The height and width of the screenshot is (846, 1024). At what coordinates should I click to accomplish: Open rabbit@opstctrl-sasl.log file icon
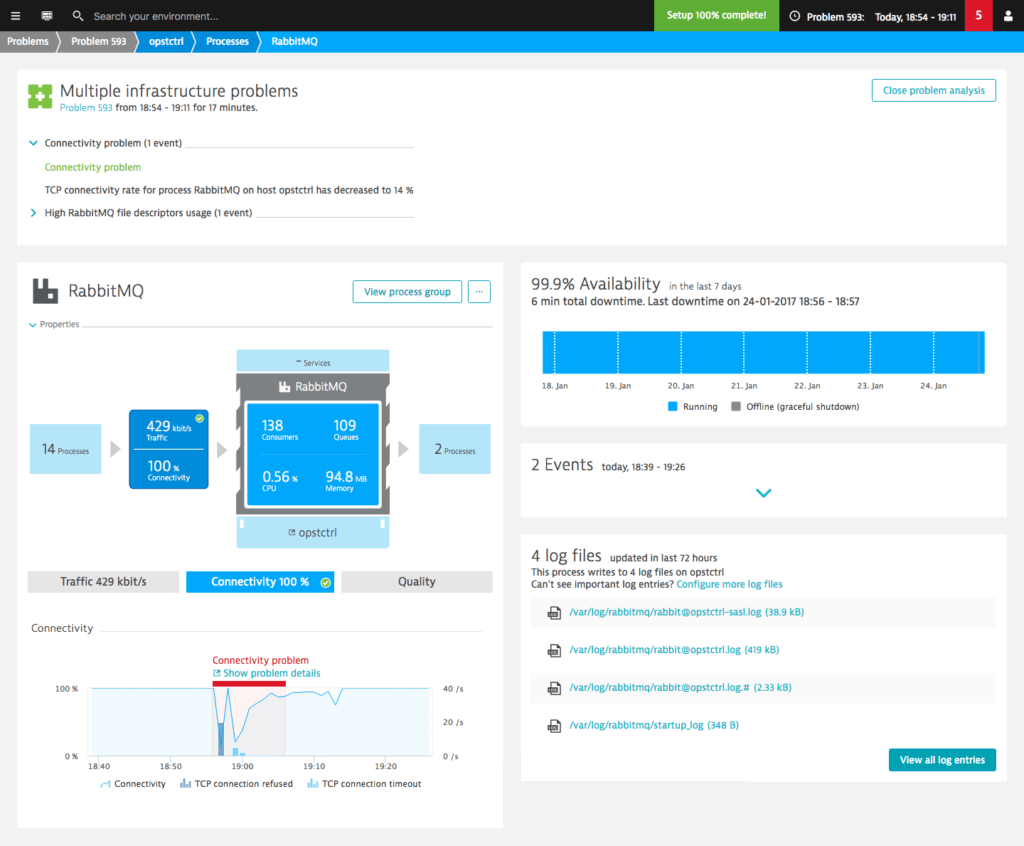point(554,613)
